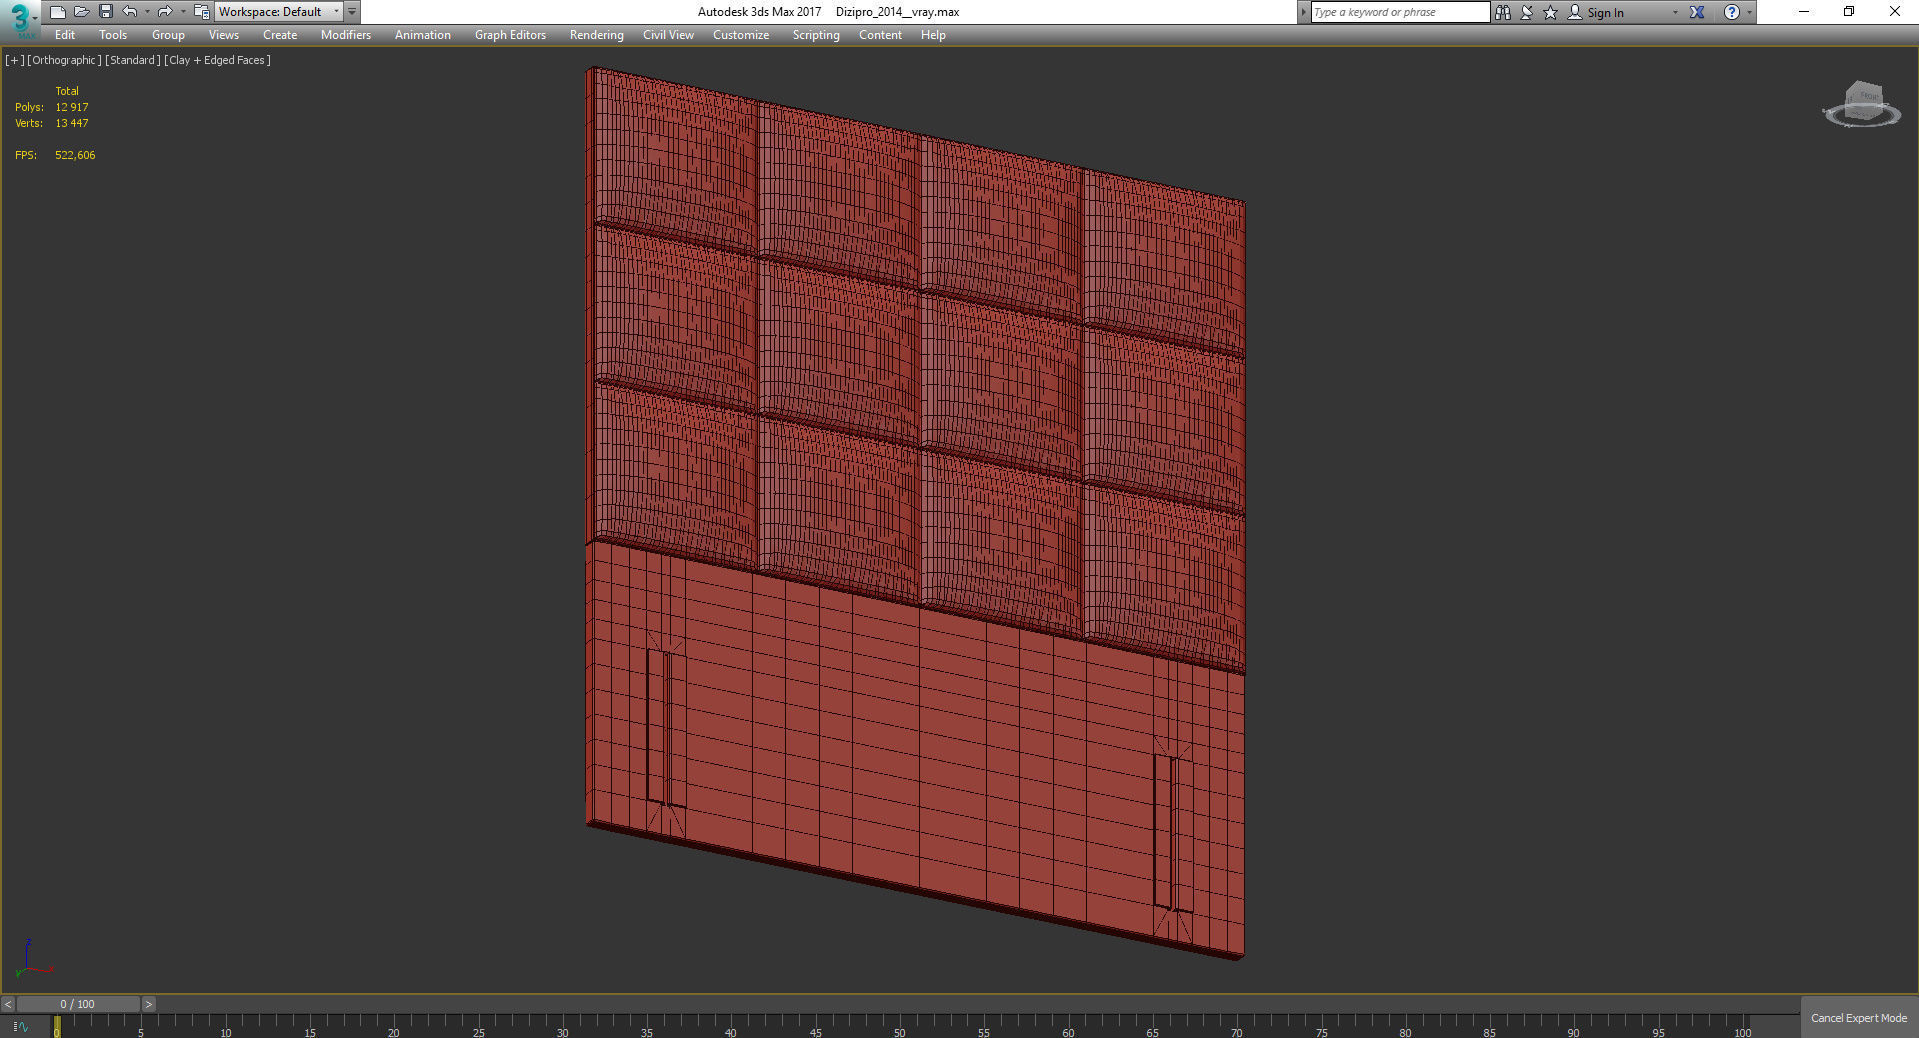This screenshot has height=1038, width=1919.
Task: Click the user silhouette Sign In icon
Action: click(x=1575, y=12)
